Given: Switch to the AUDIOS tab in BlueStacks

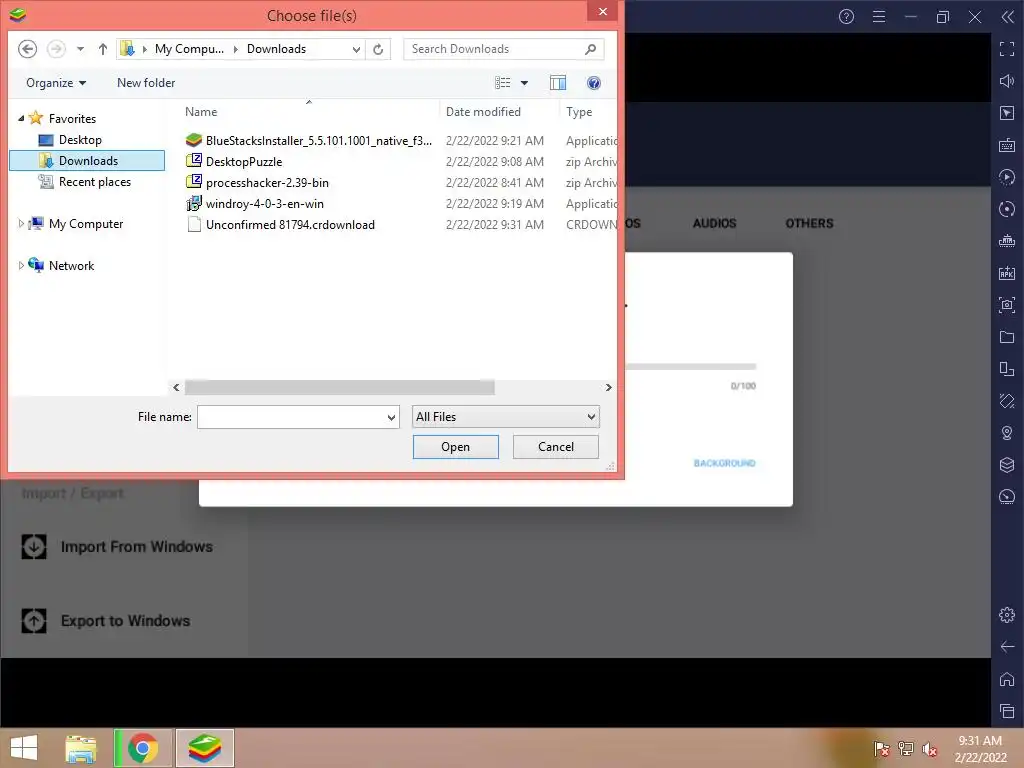Looking at the screenshot, I should click(x=714, y=223).
